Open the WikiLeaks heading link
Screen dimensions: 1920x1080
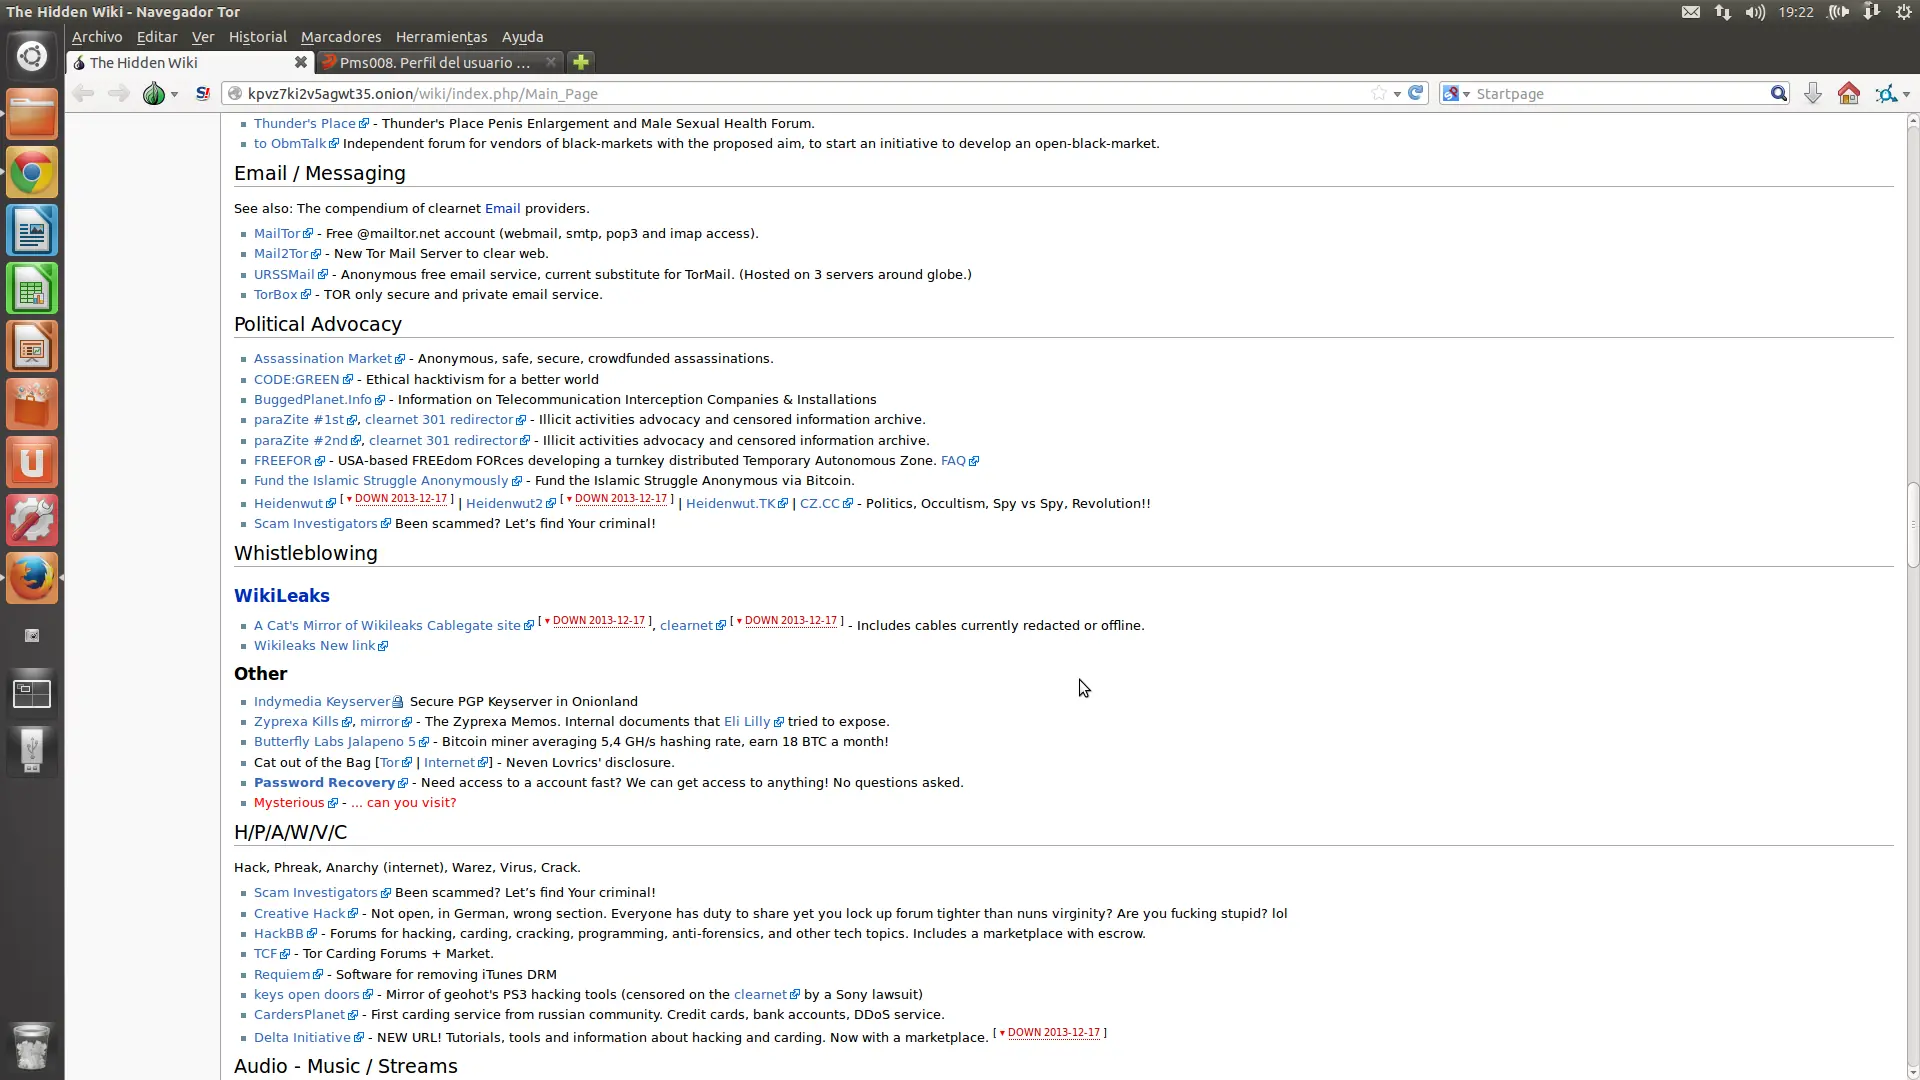282,595
